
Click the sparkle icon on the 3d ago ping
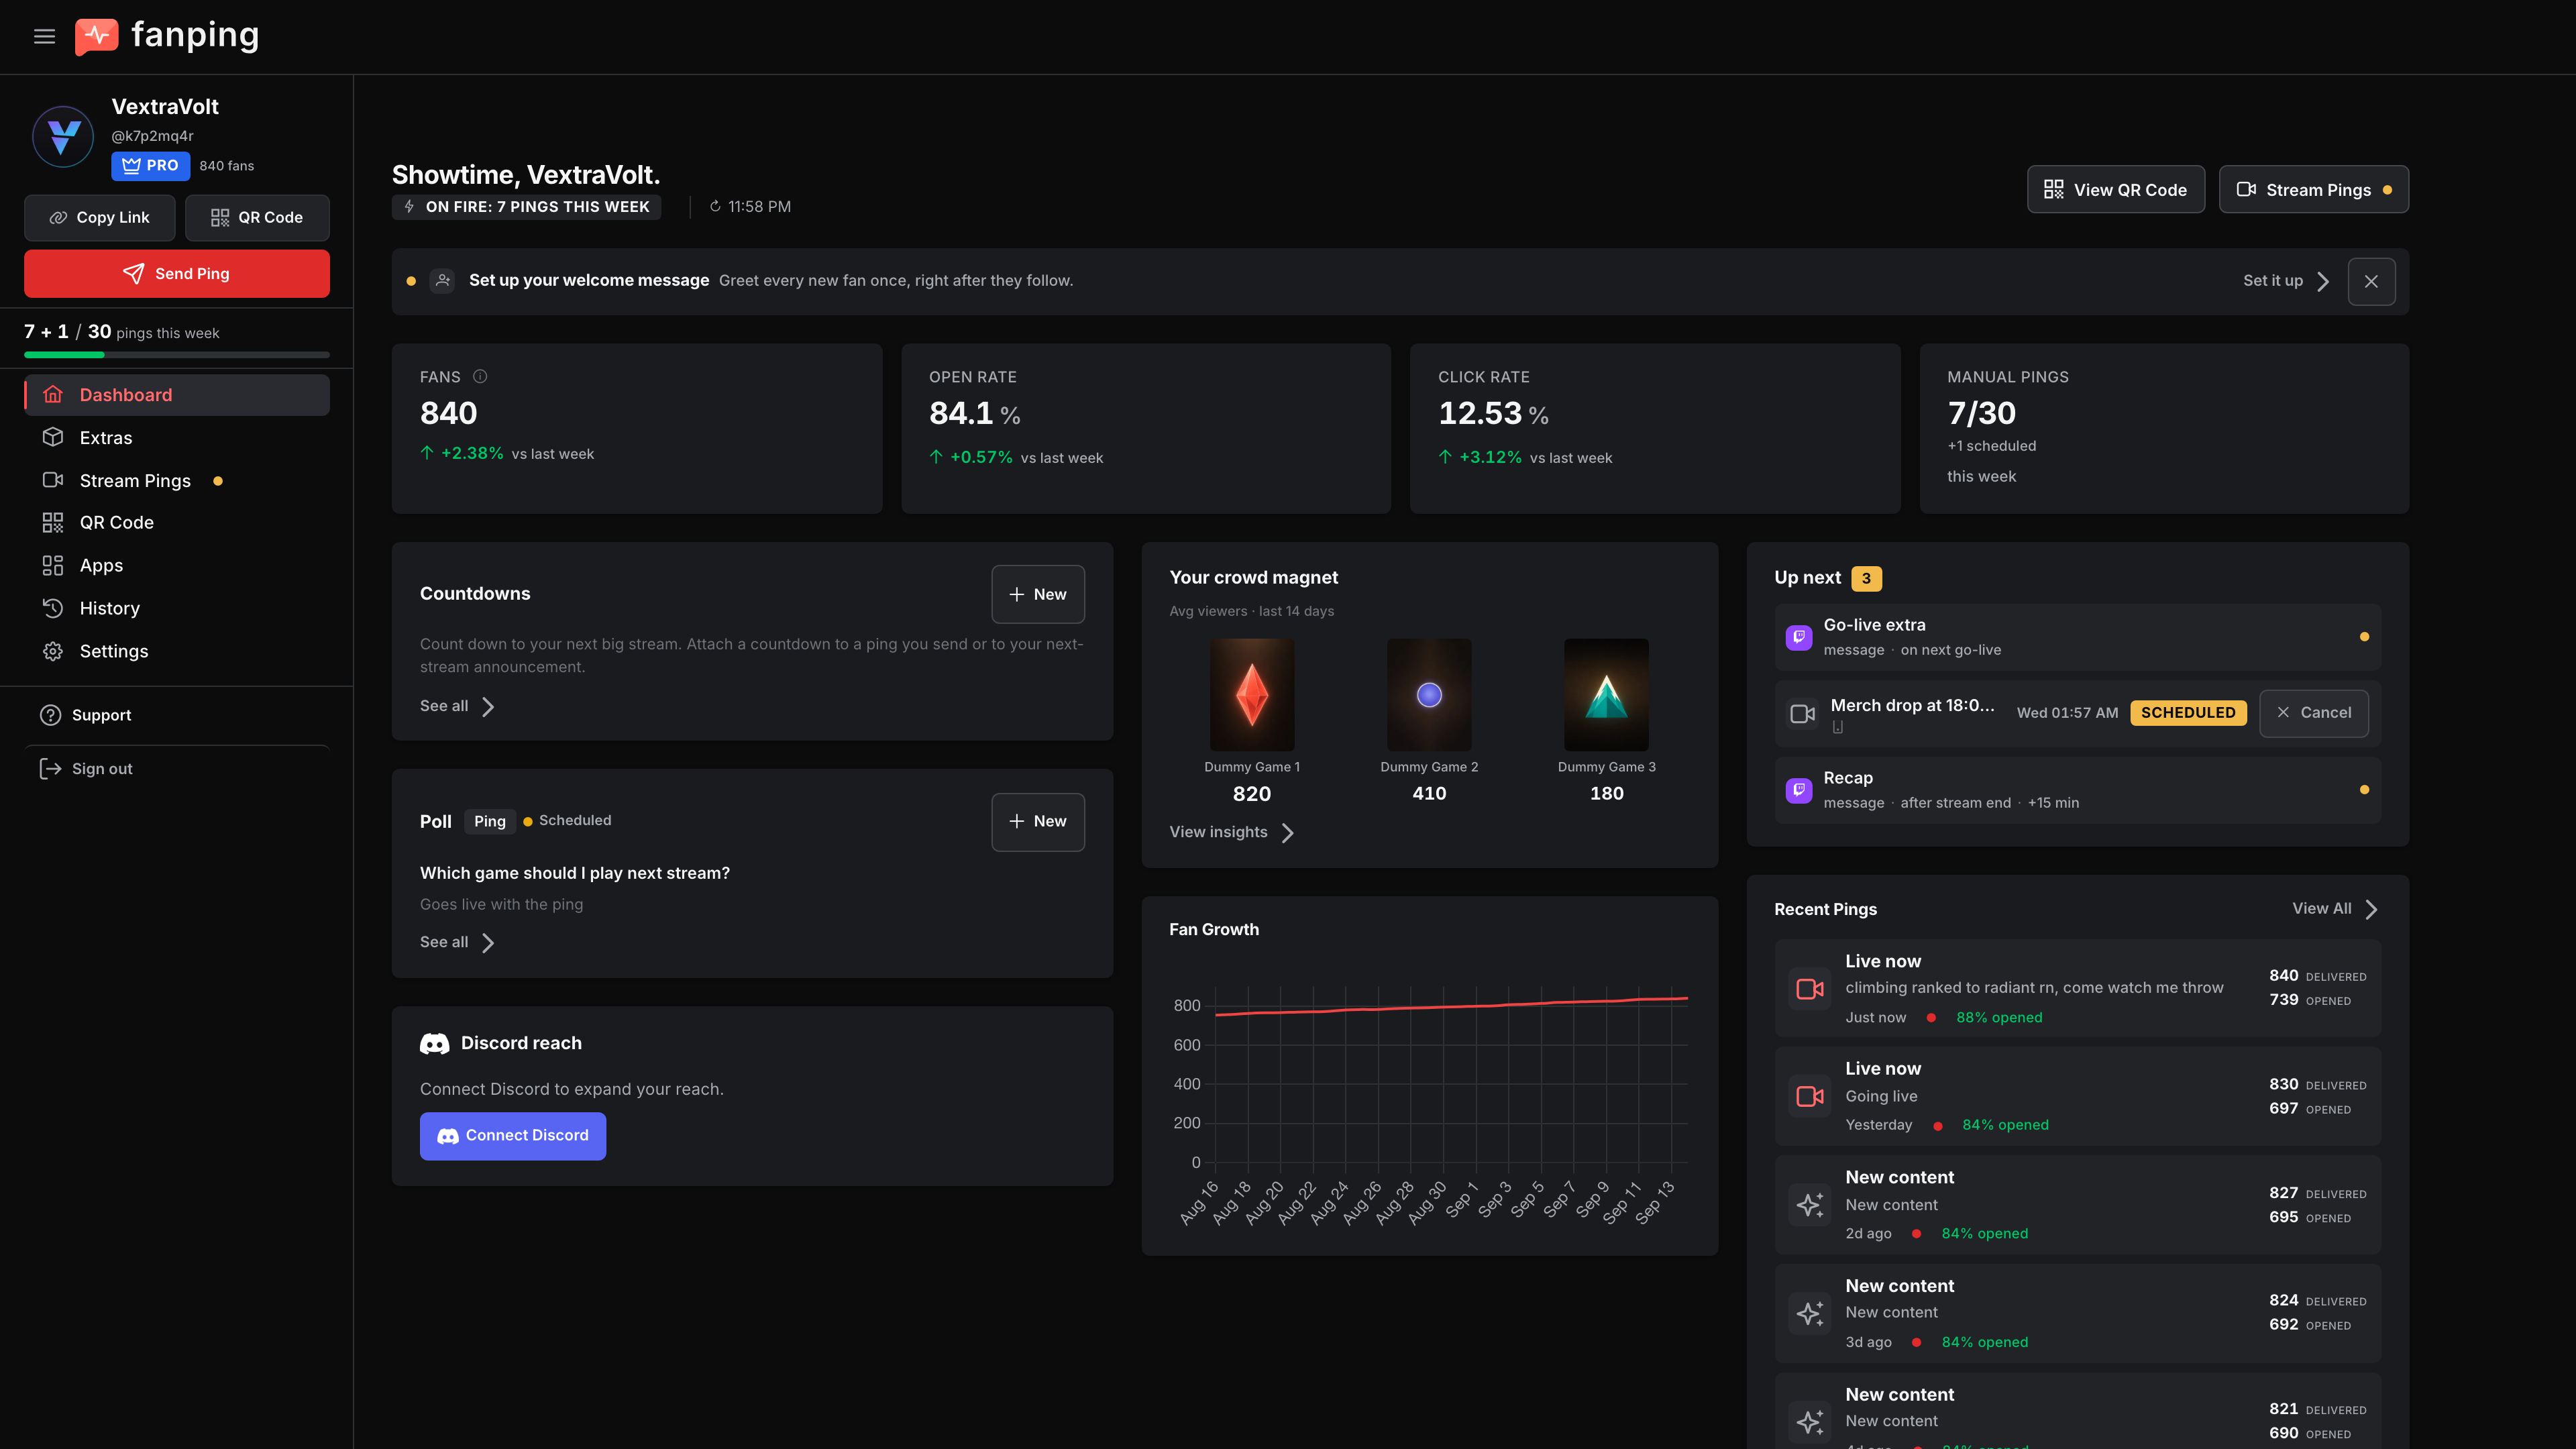point(1810,1314)
